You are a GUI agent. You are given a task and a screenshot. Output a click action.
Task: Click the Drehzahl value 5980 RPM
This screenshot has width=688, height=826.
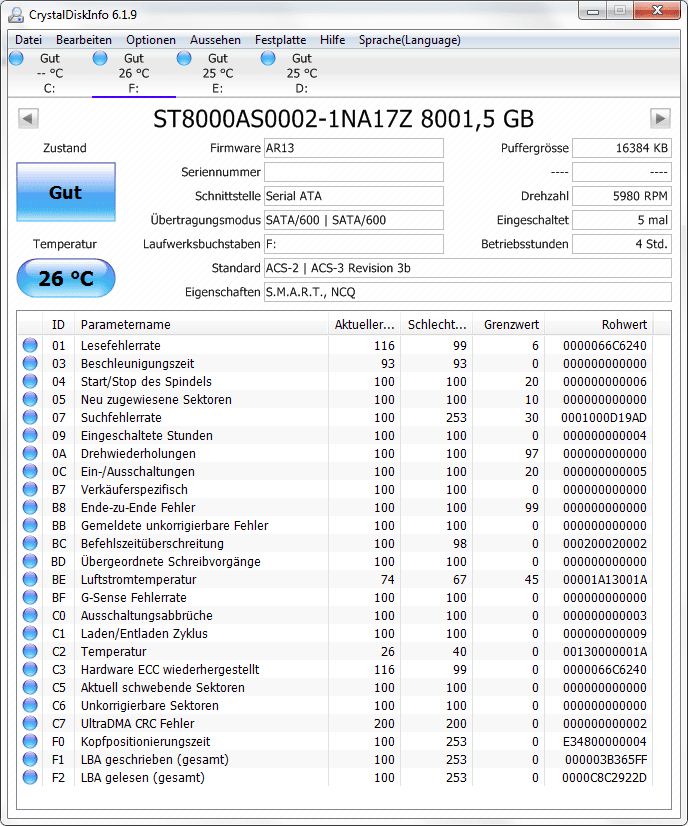pyautogui.click(x=622, y=196)
